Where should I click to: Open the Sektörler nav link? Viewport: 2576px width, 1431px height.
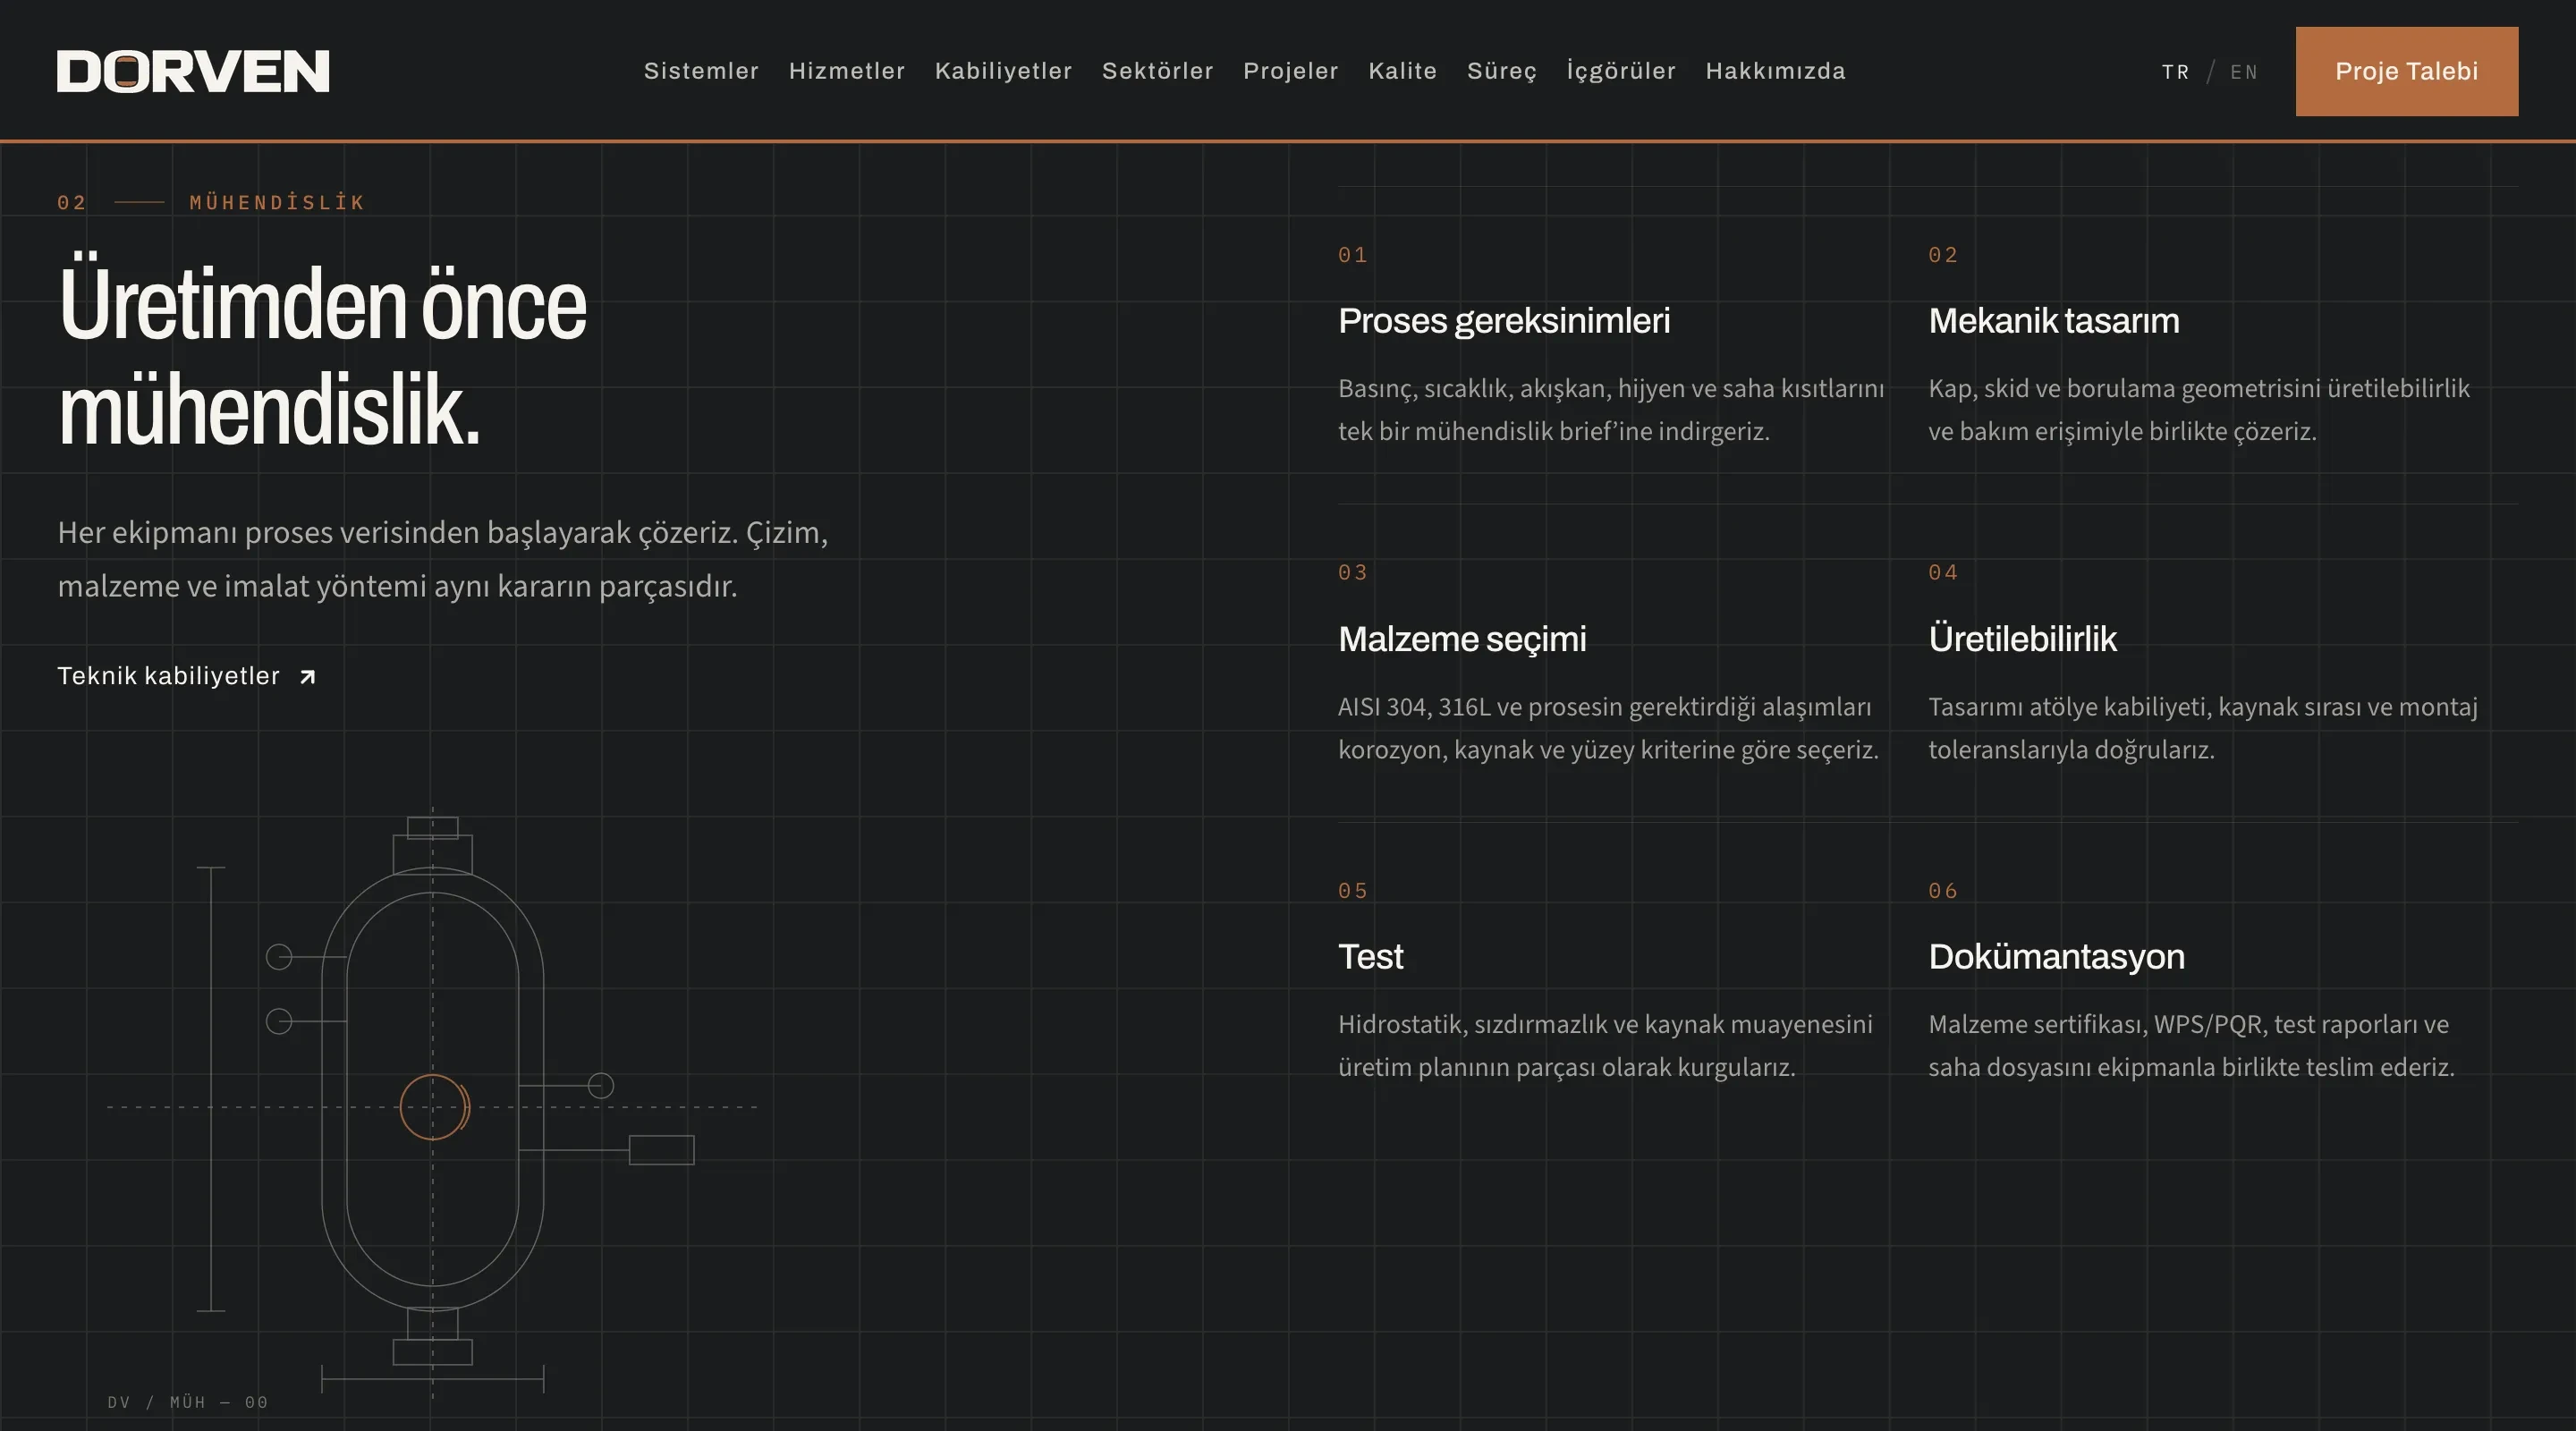click(1157, 71)
